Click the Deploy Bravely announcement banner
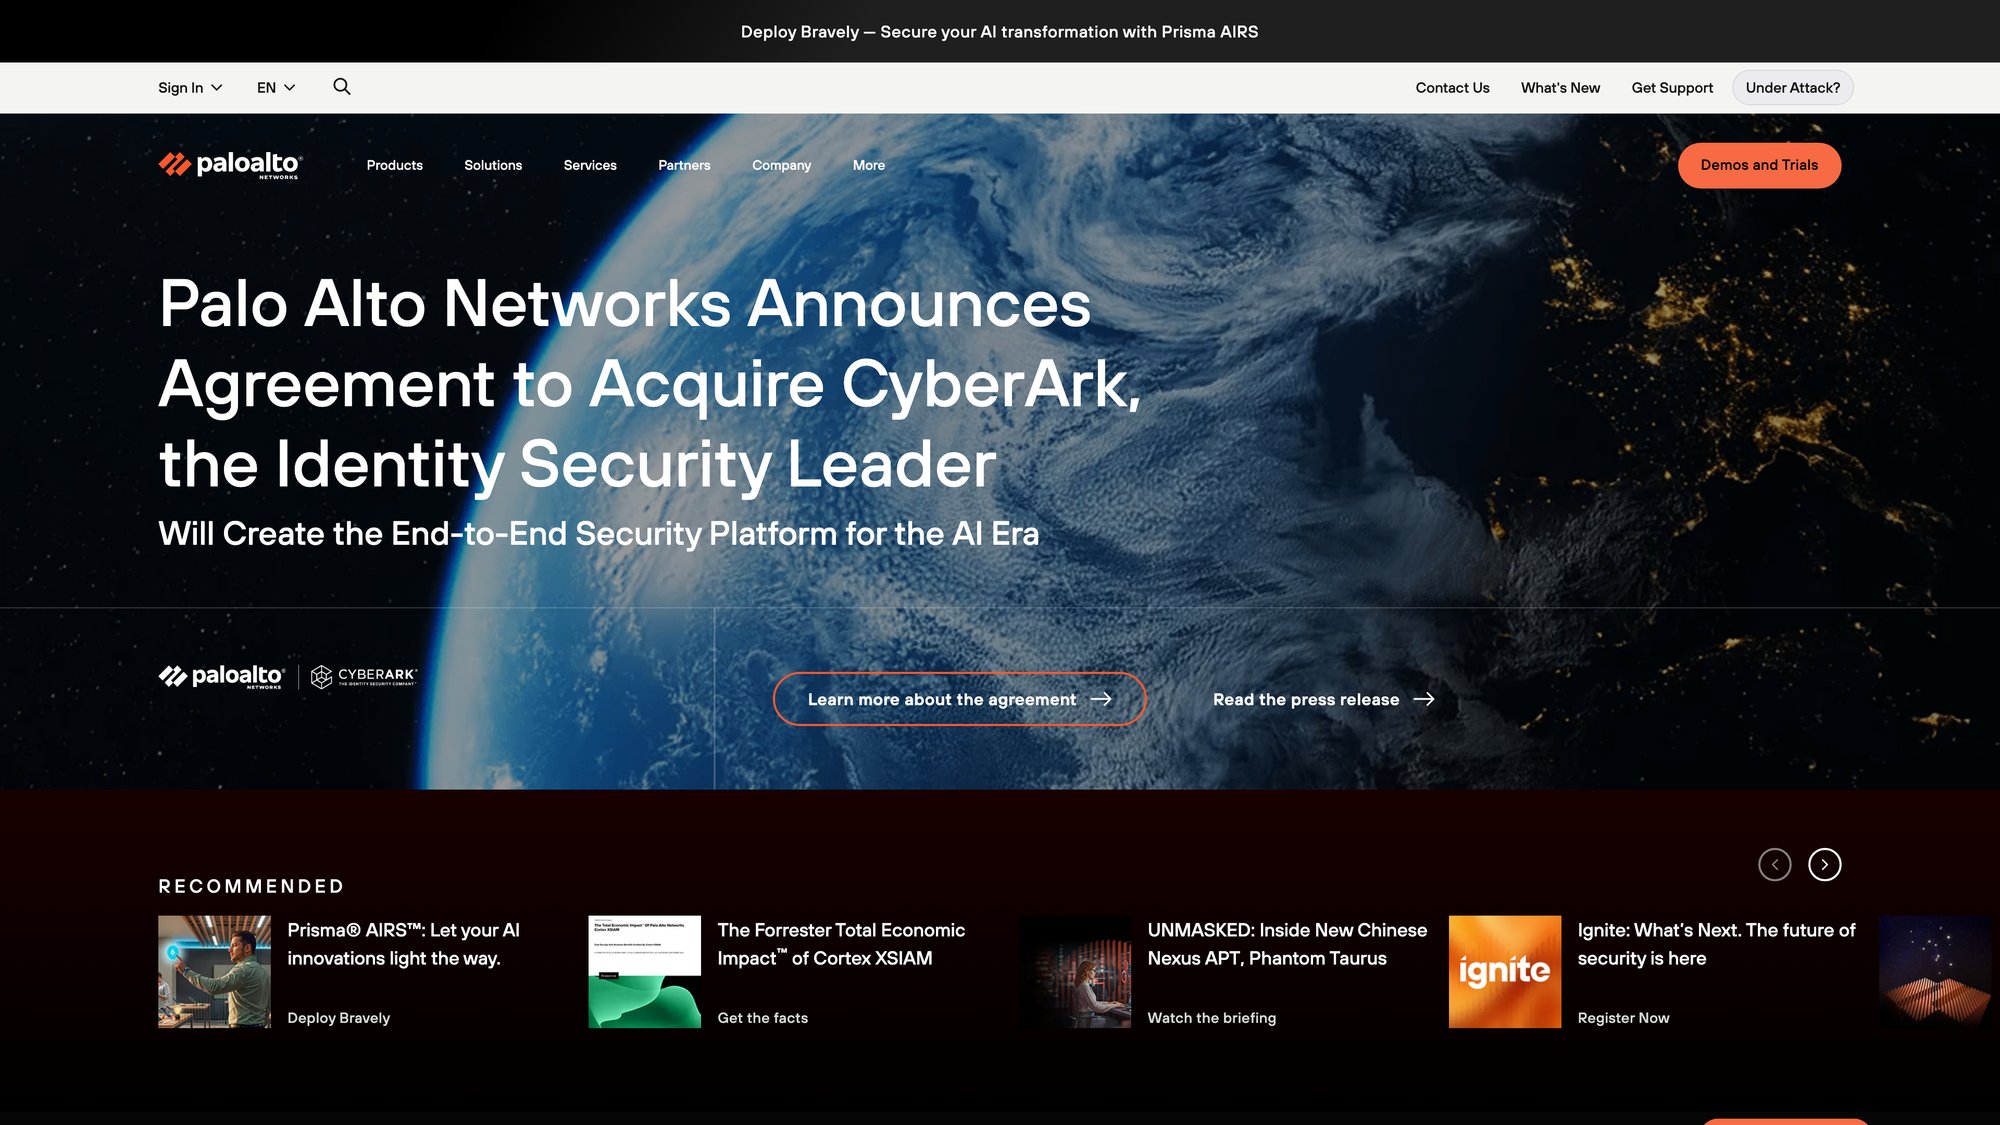 coord(1000,31)
